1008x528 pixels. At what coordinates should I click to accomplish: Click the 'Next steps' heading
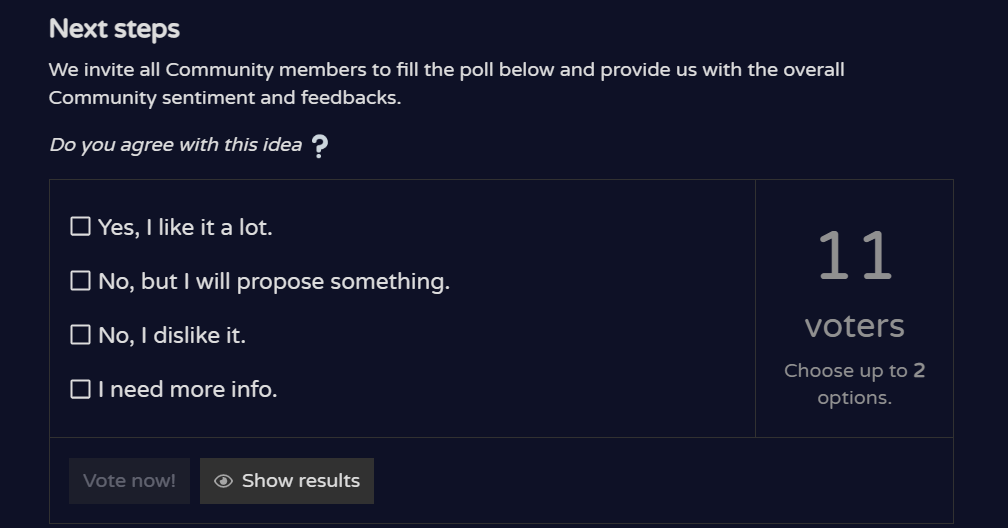click(114, 29)
